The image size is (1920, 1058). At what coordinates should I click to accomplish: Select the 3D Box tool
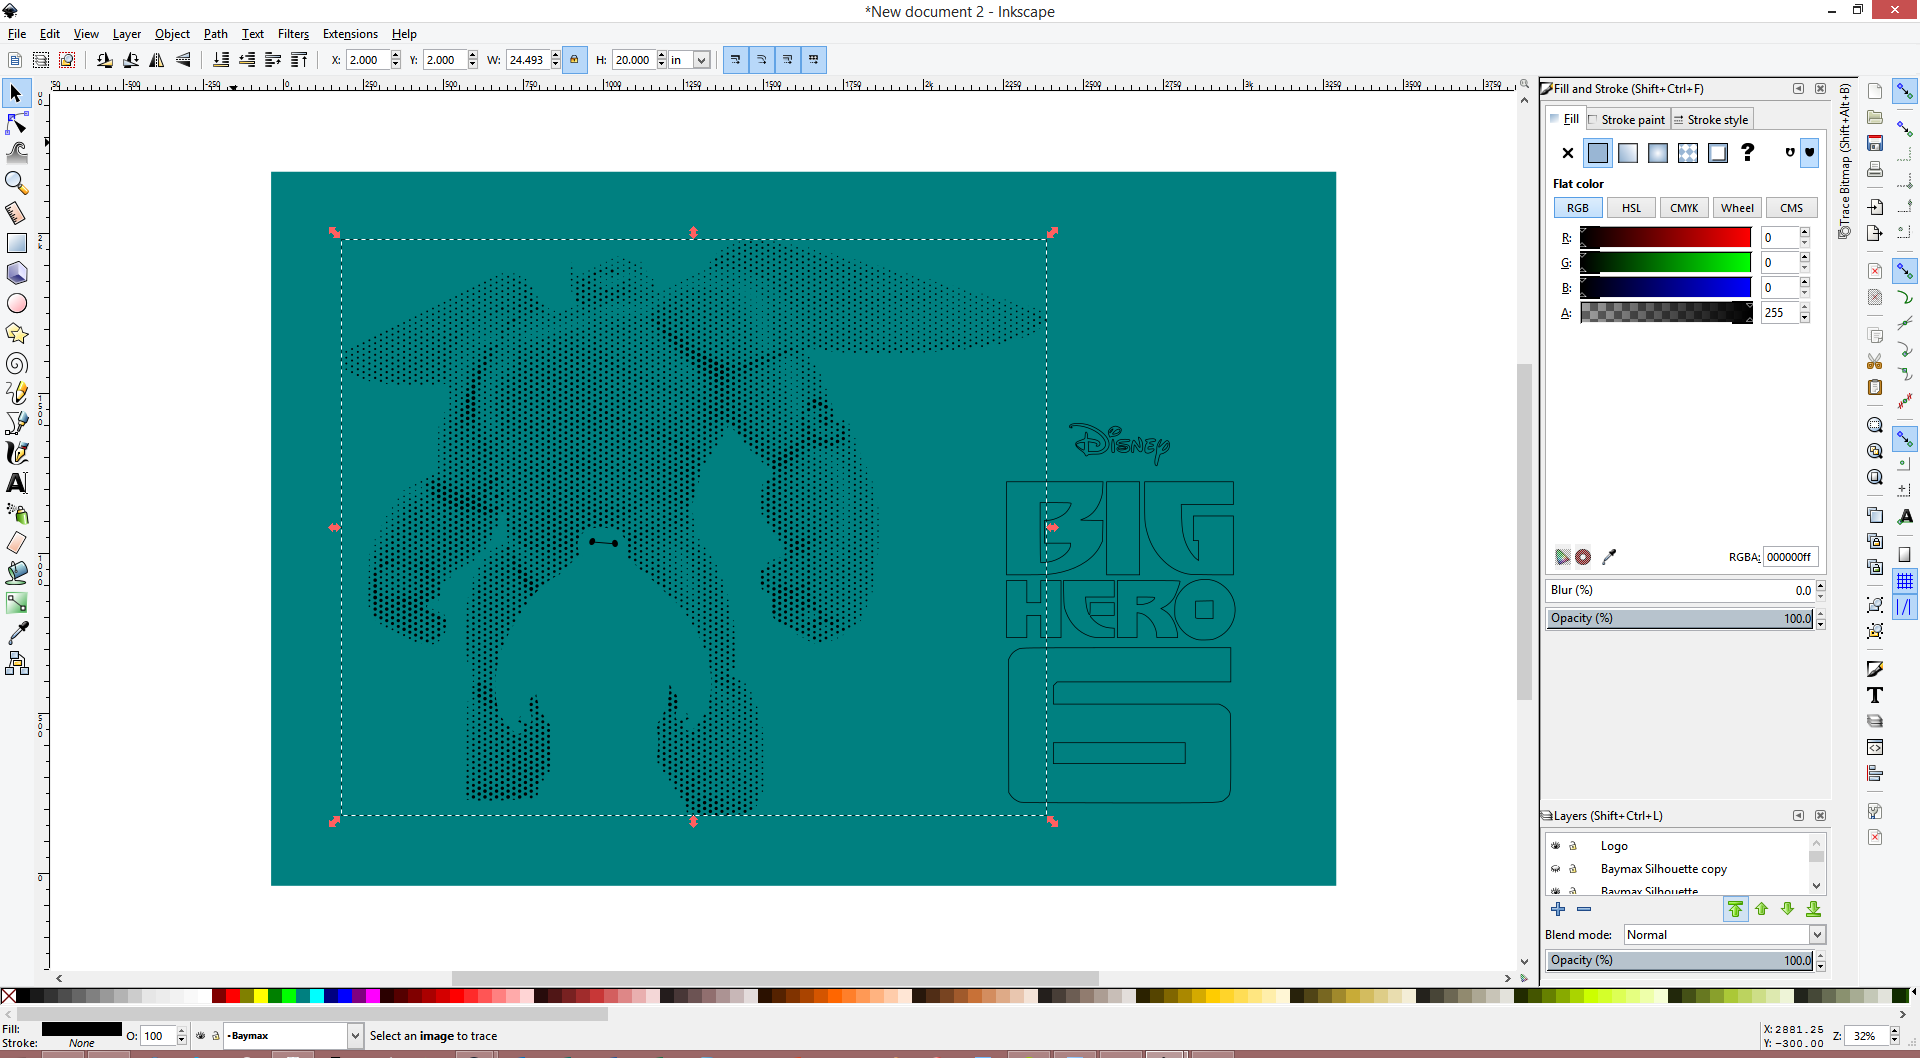(x=16, y=273)
